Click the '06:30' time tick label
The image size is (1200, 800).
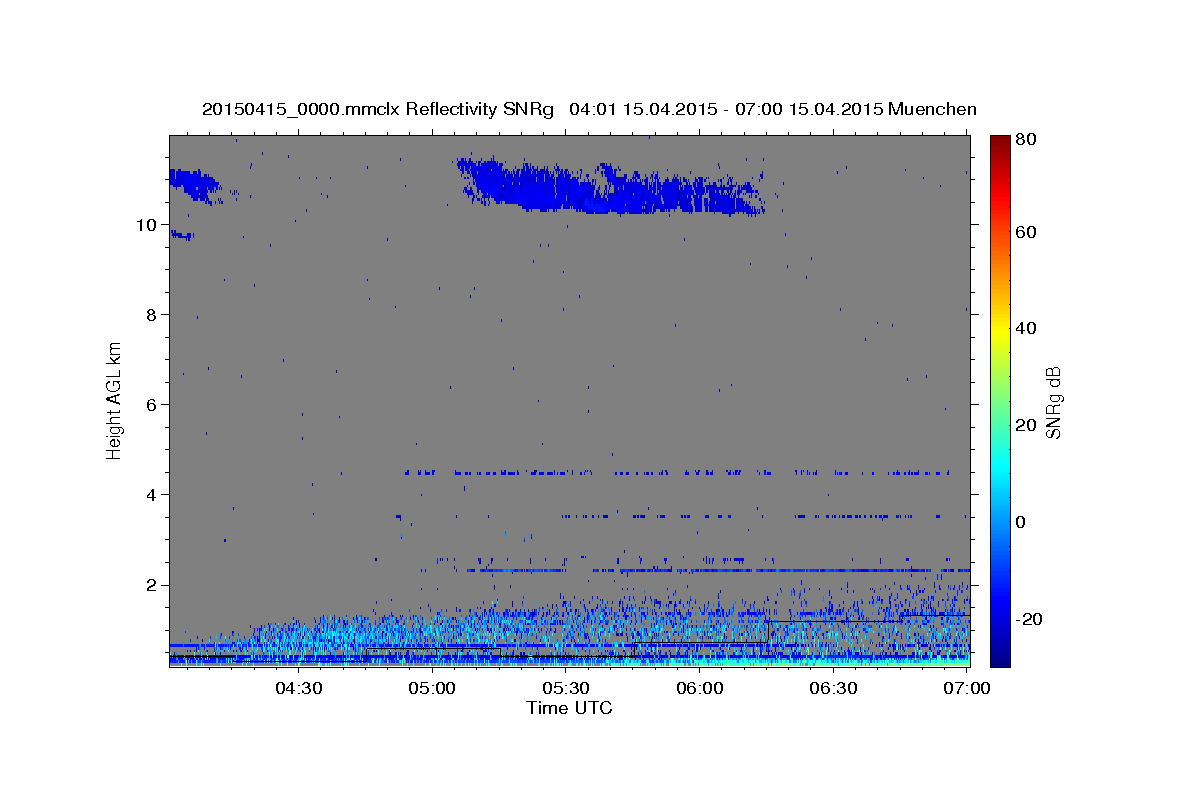(x=834, y=689)
